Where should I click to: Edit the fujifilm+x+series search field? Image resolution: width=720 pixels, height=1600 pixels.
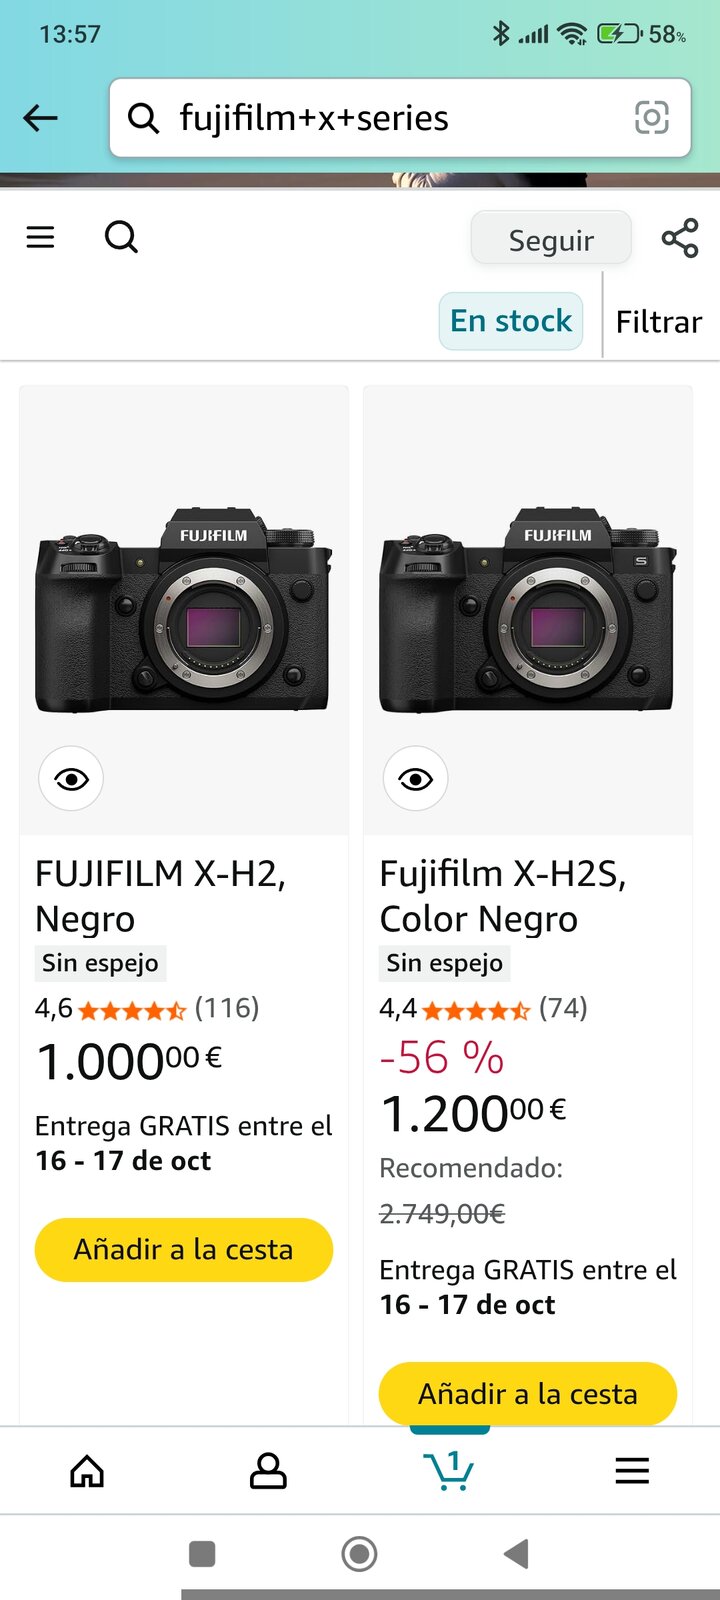click(390, 118)
